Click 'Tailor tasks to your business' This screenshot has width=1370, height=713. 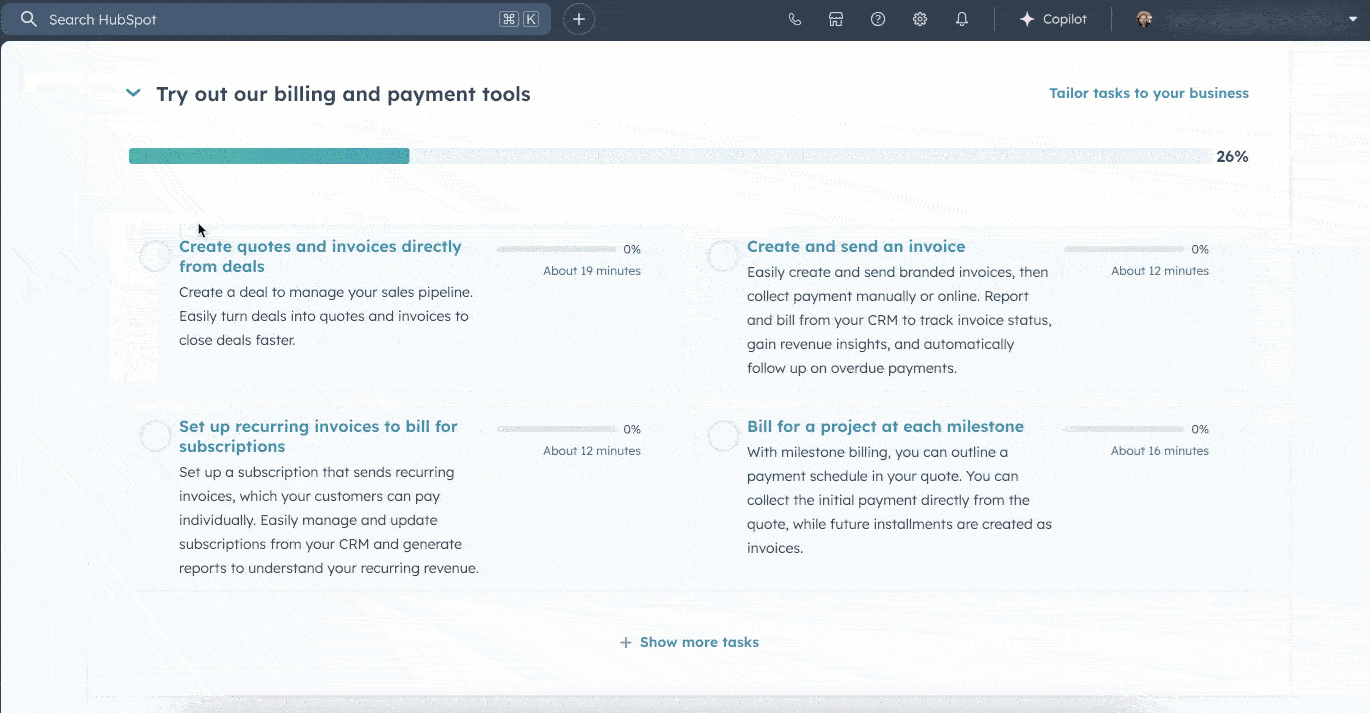1148,92
